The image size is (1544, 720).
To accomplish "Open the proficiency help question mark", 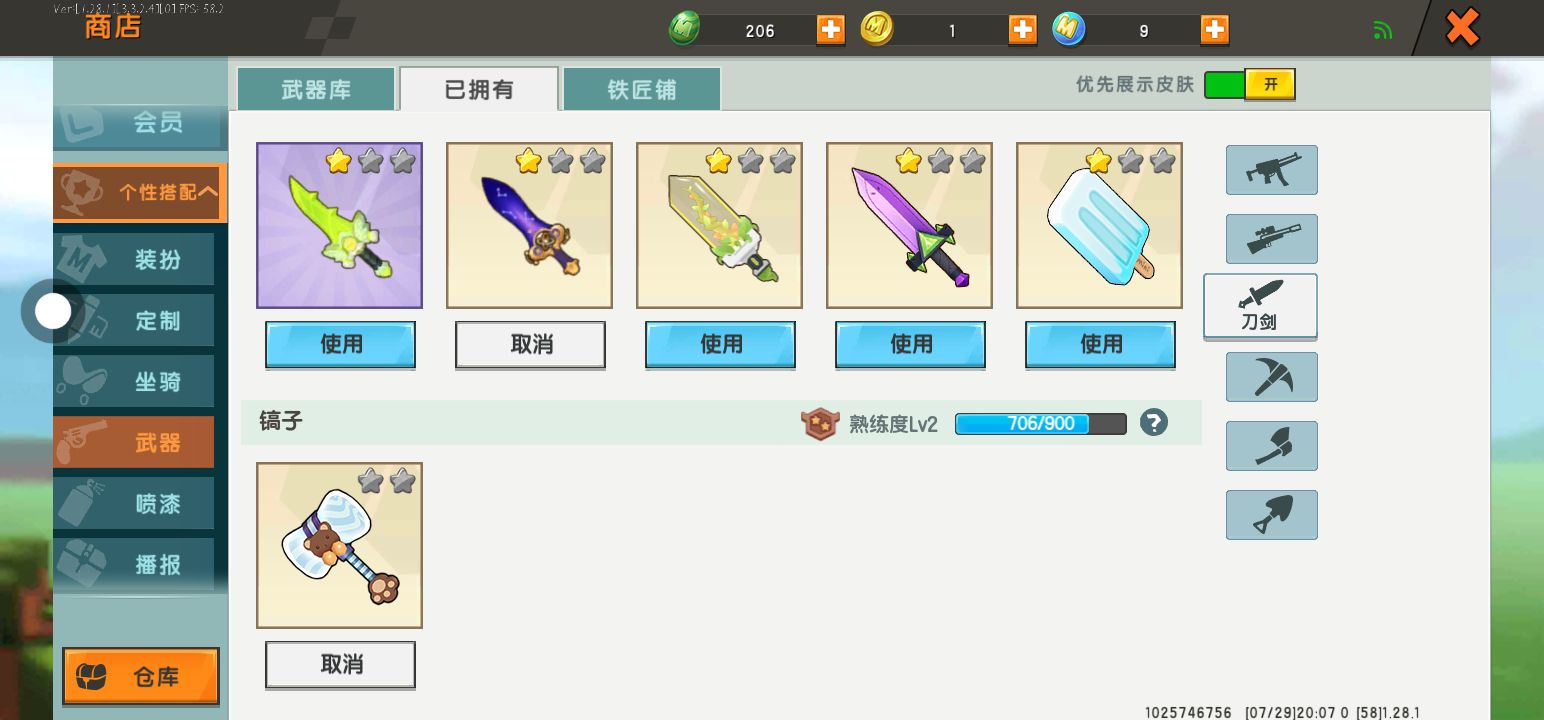I will tap(1153, 423).
